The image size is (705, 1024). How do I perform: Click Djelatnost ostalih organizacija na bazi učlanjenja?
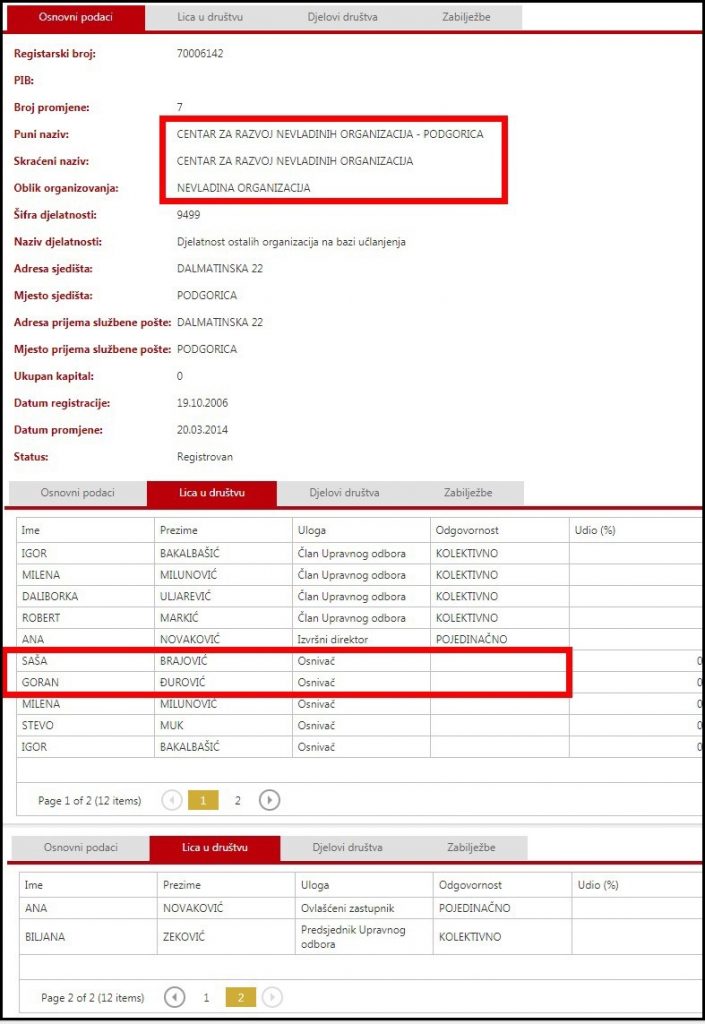[291, 242]
